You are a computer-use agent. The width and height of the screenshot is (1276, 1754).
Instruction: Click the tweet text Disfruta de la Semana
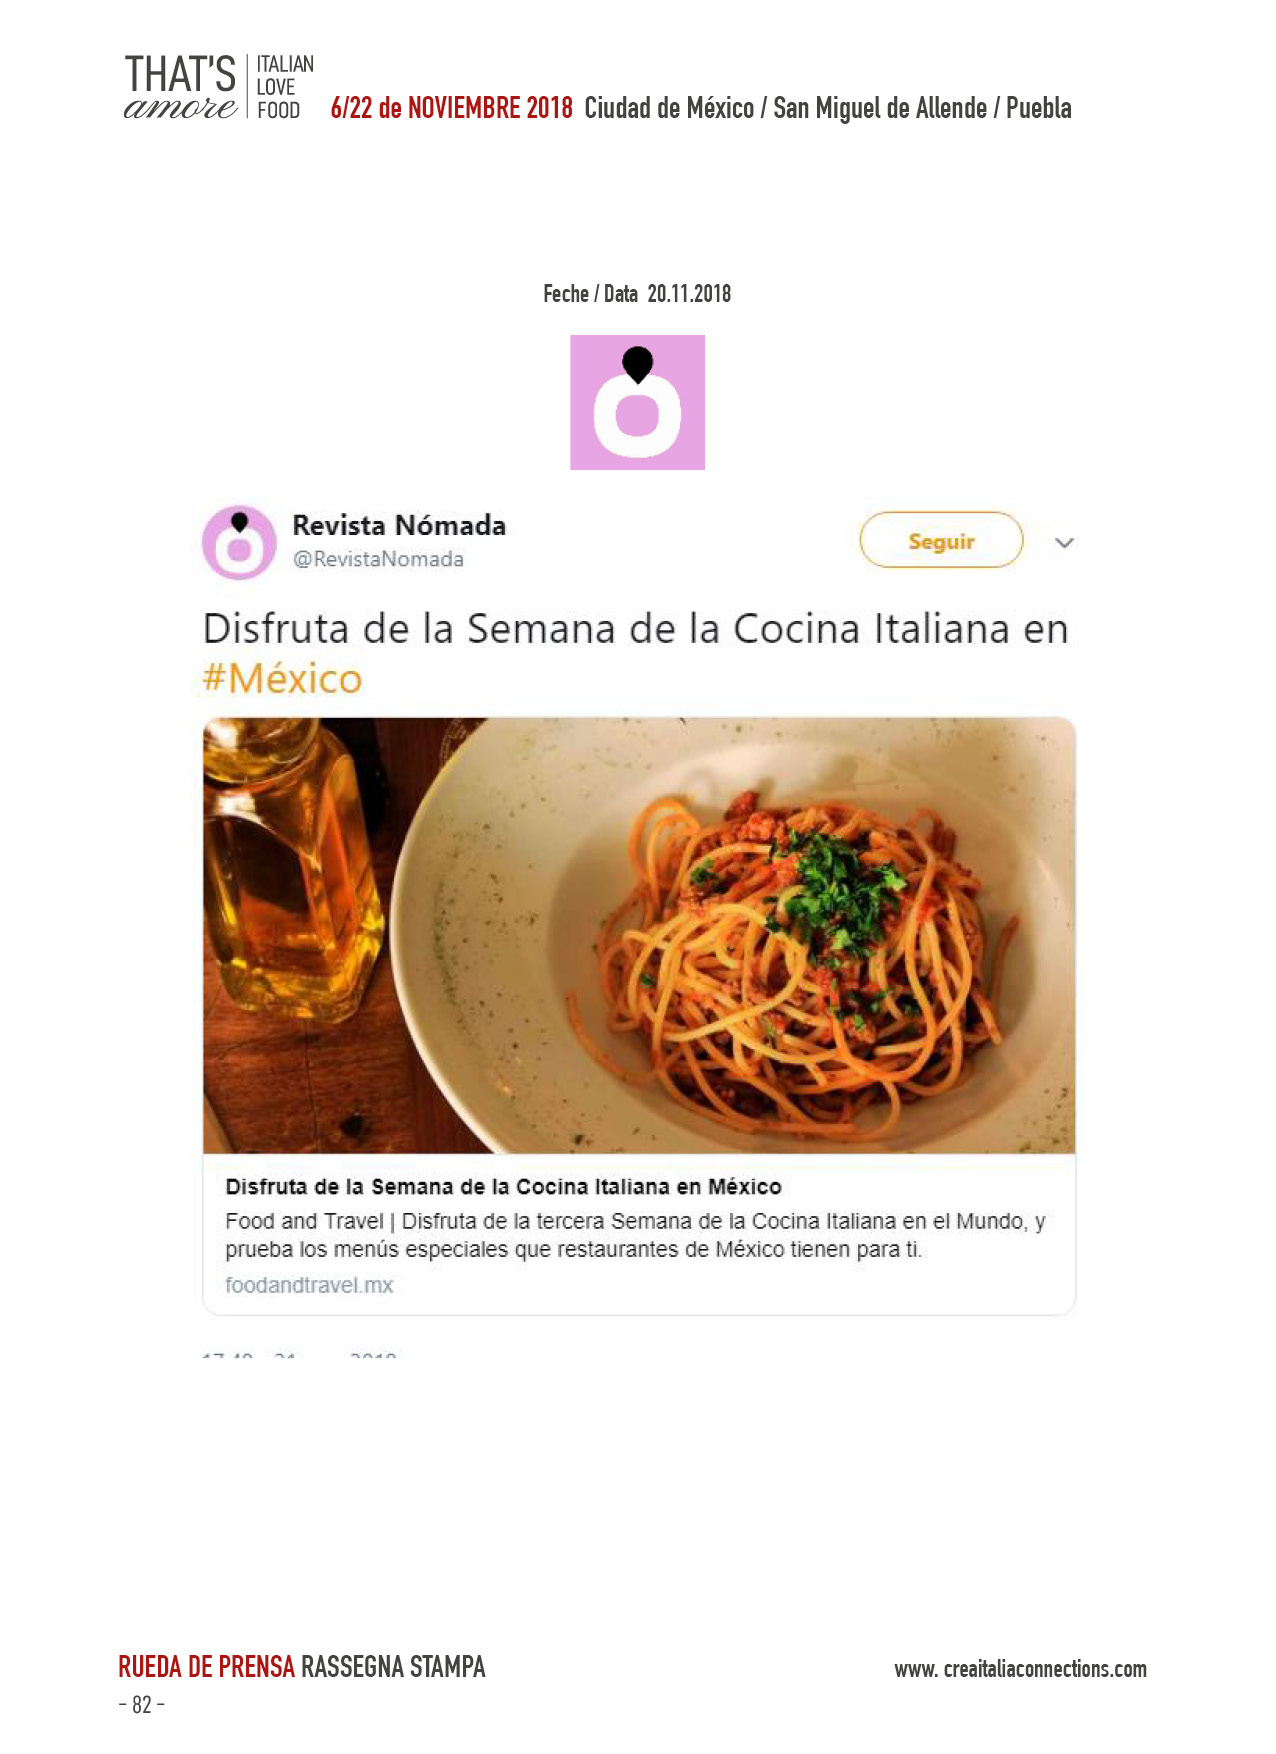pos(635,629)
